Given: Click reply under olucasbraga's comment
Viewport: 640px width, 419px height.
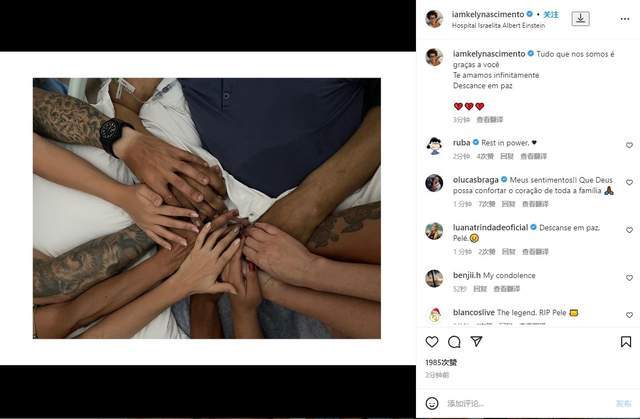Looking at the screenshot, I should point(508,204).
